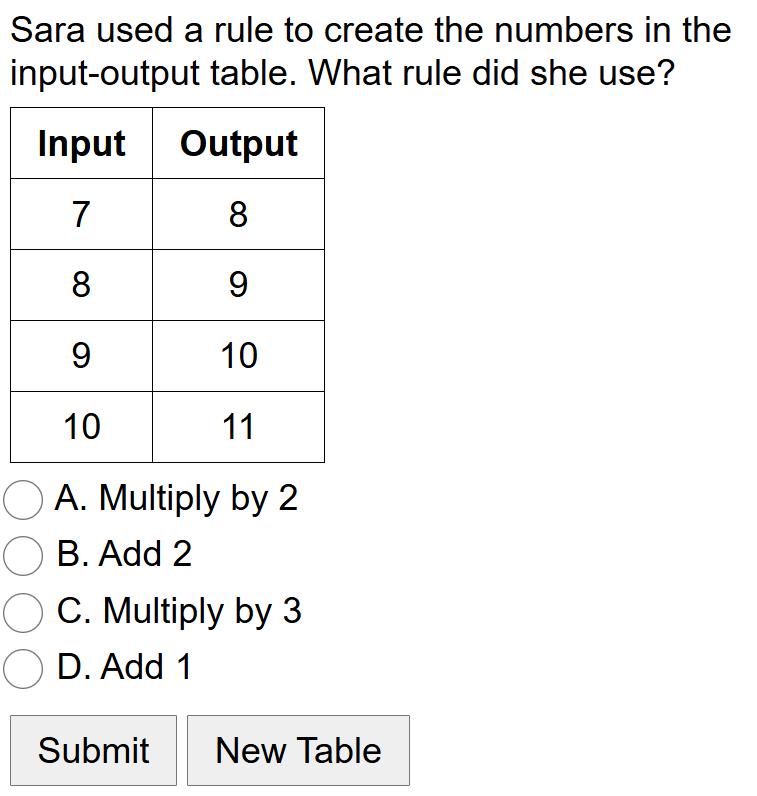Click the question line starting "Sara used a rule"
The image size is (757, 796).
point(370,31)
